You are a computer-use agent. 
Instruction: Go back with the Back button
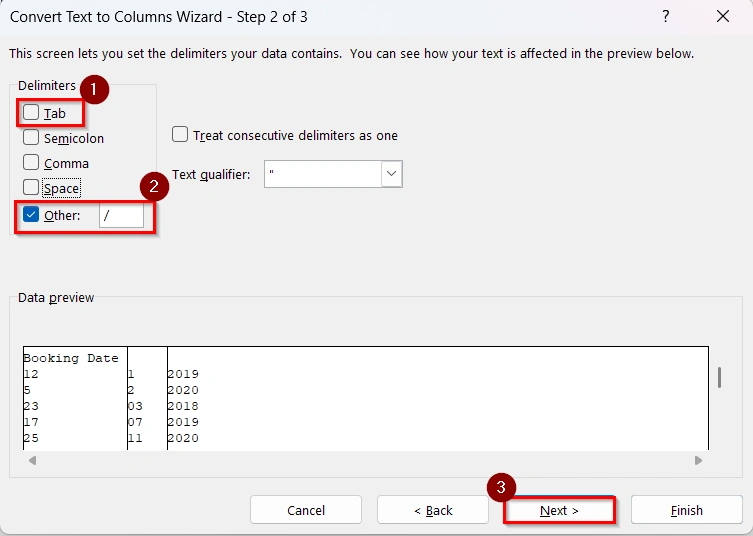click(x=432, y=510)
